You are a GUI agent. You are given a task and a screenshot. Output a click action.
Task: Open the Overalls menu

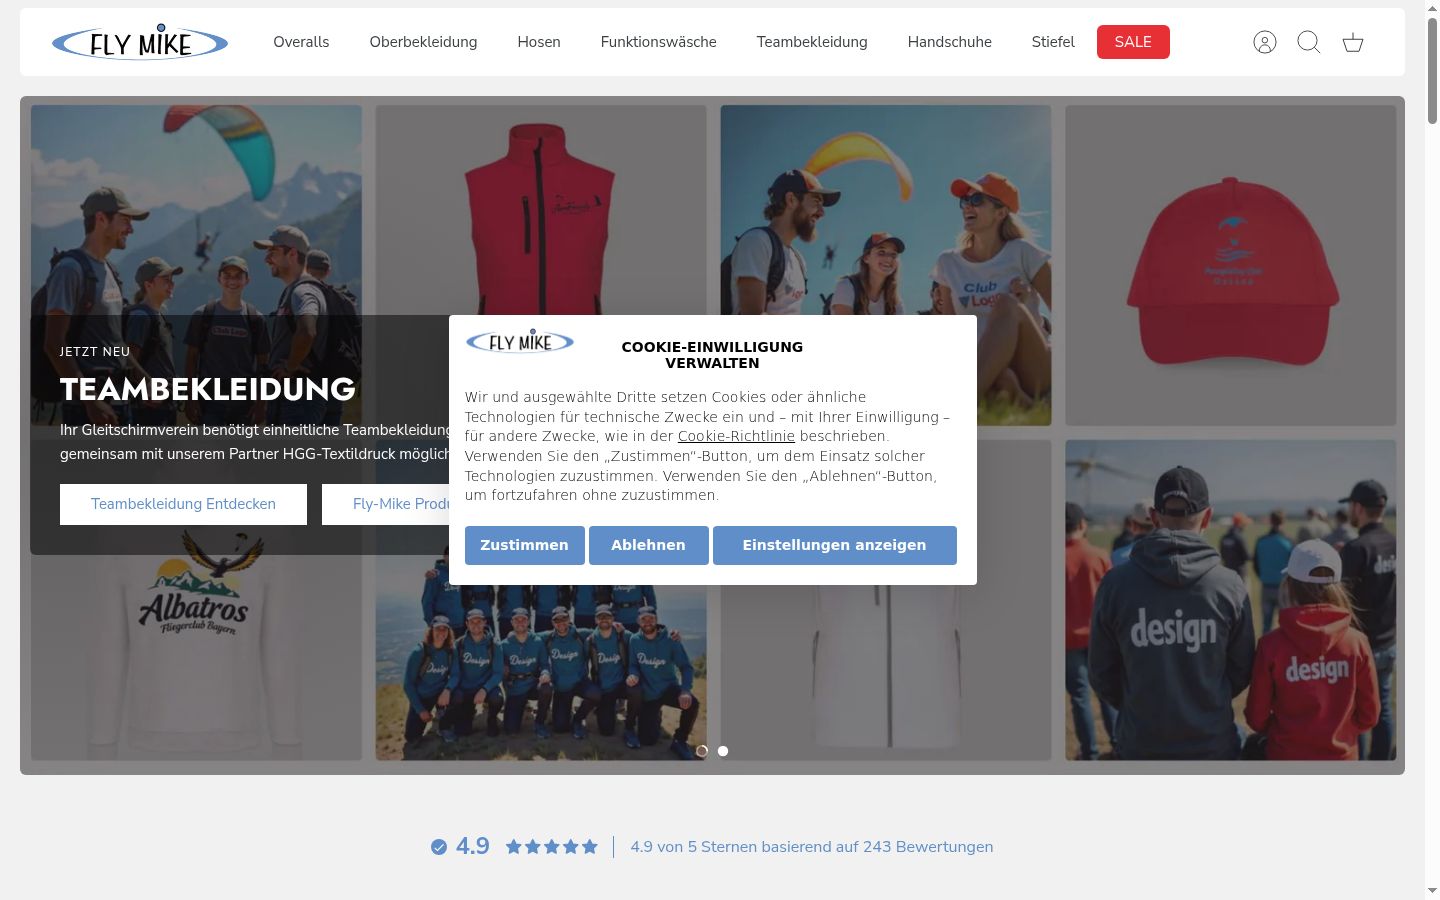click(x=301, y=42)
